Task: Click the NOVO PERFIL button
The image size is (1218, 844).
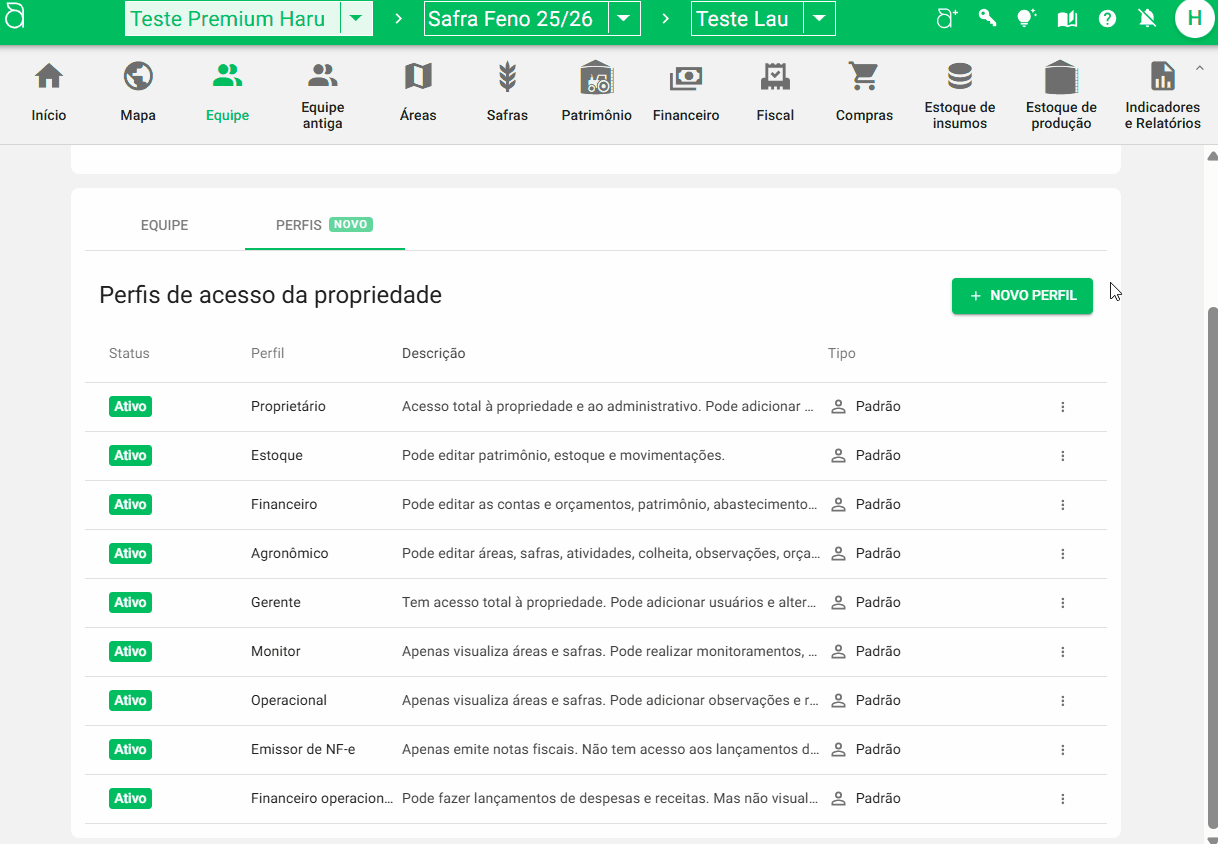Action: coord(1022,296)
